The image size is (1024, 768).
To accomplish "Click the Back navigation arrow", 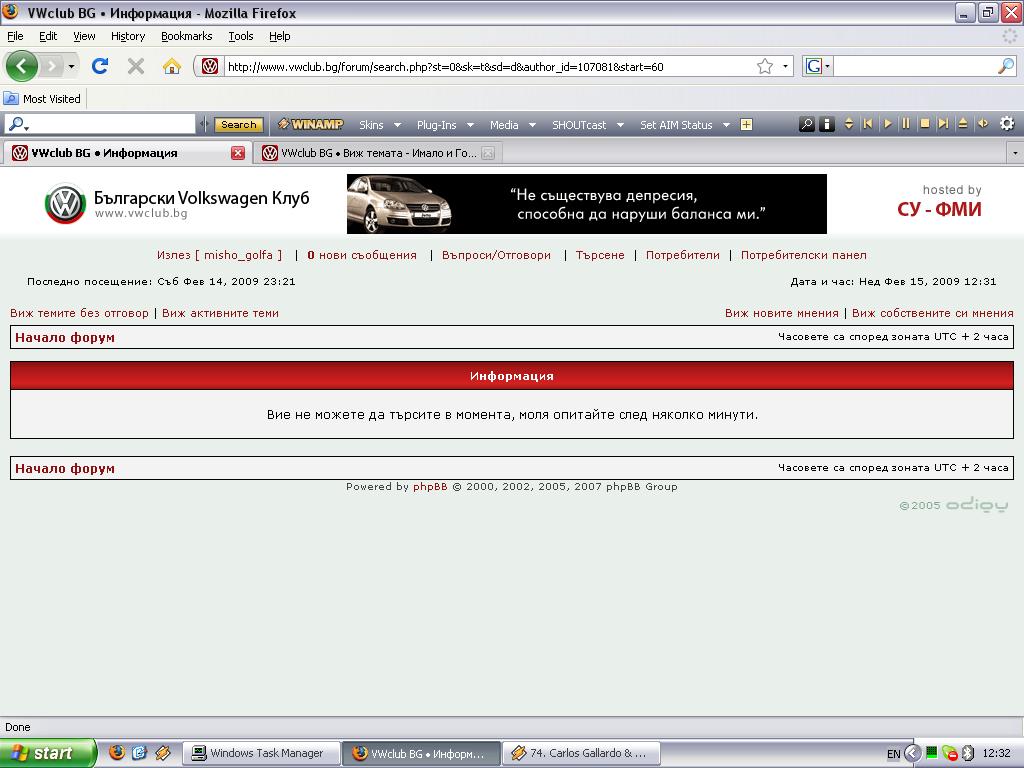I will (x=22, y=66).
